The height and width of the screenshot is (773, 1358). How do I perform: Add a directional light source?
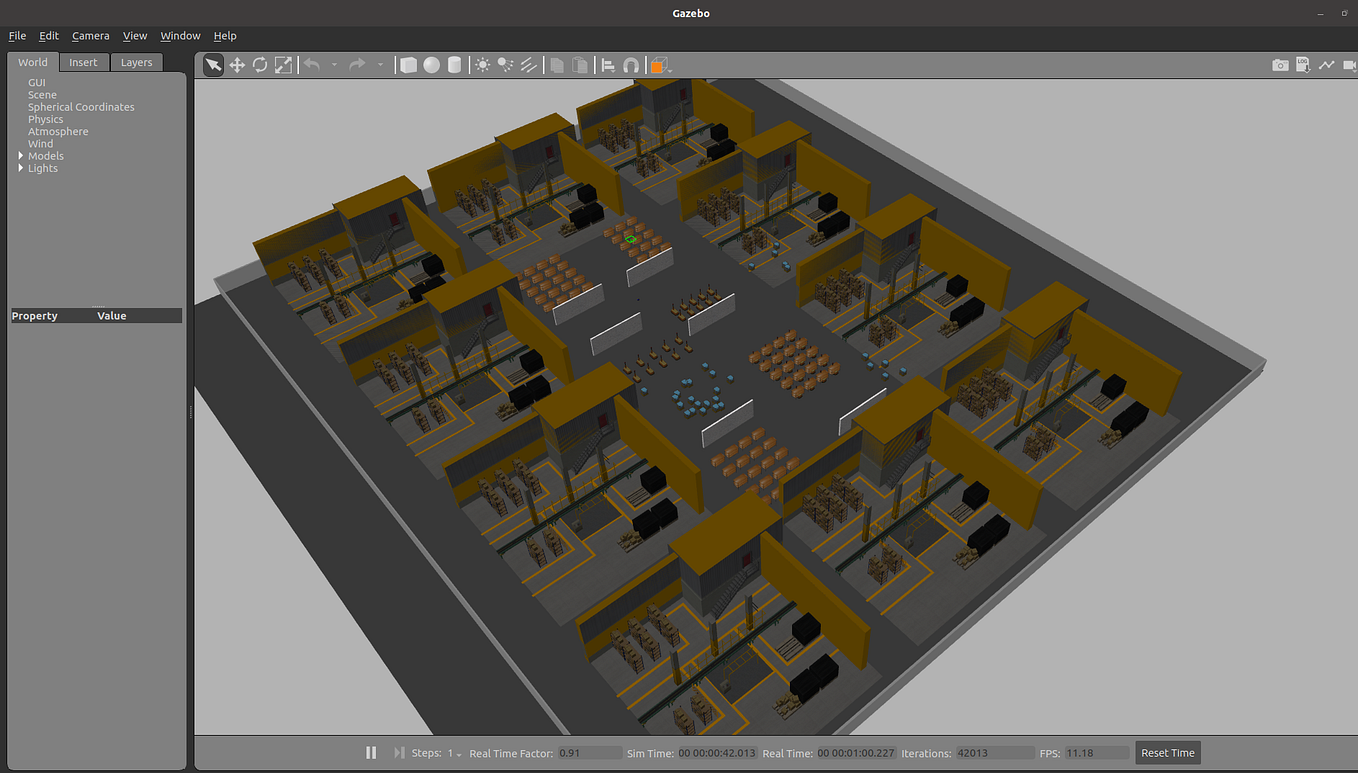click(x=527, y=64)
